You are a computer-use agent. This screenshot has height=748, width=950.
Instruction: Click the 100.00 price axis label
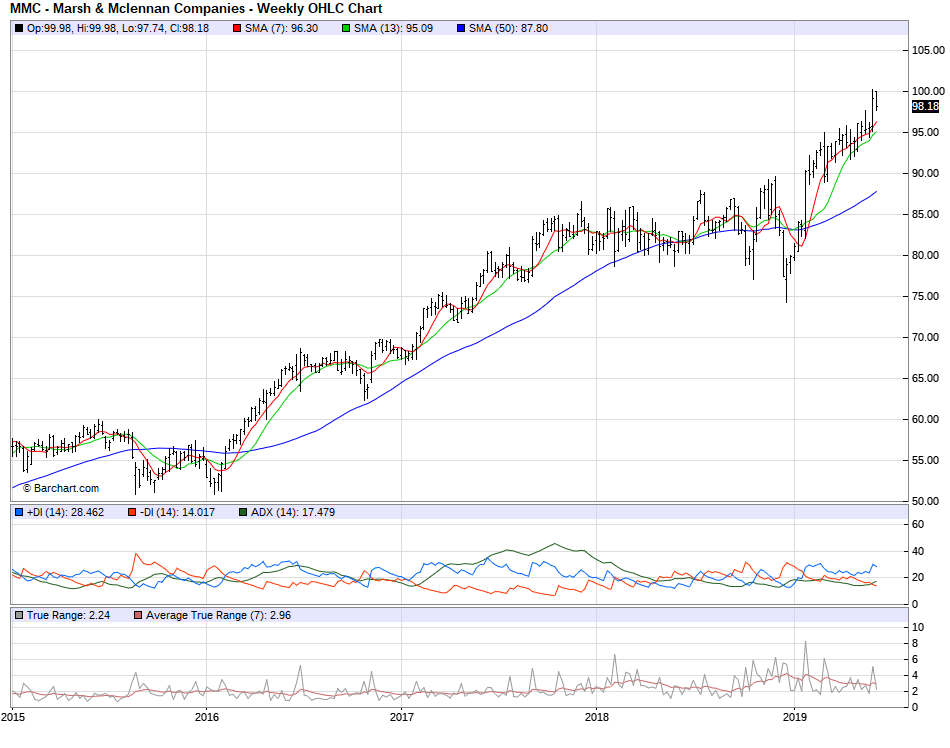[x=928, y=91]
